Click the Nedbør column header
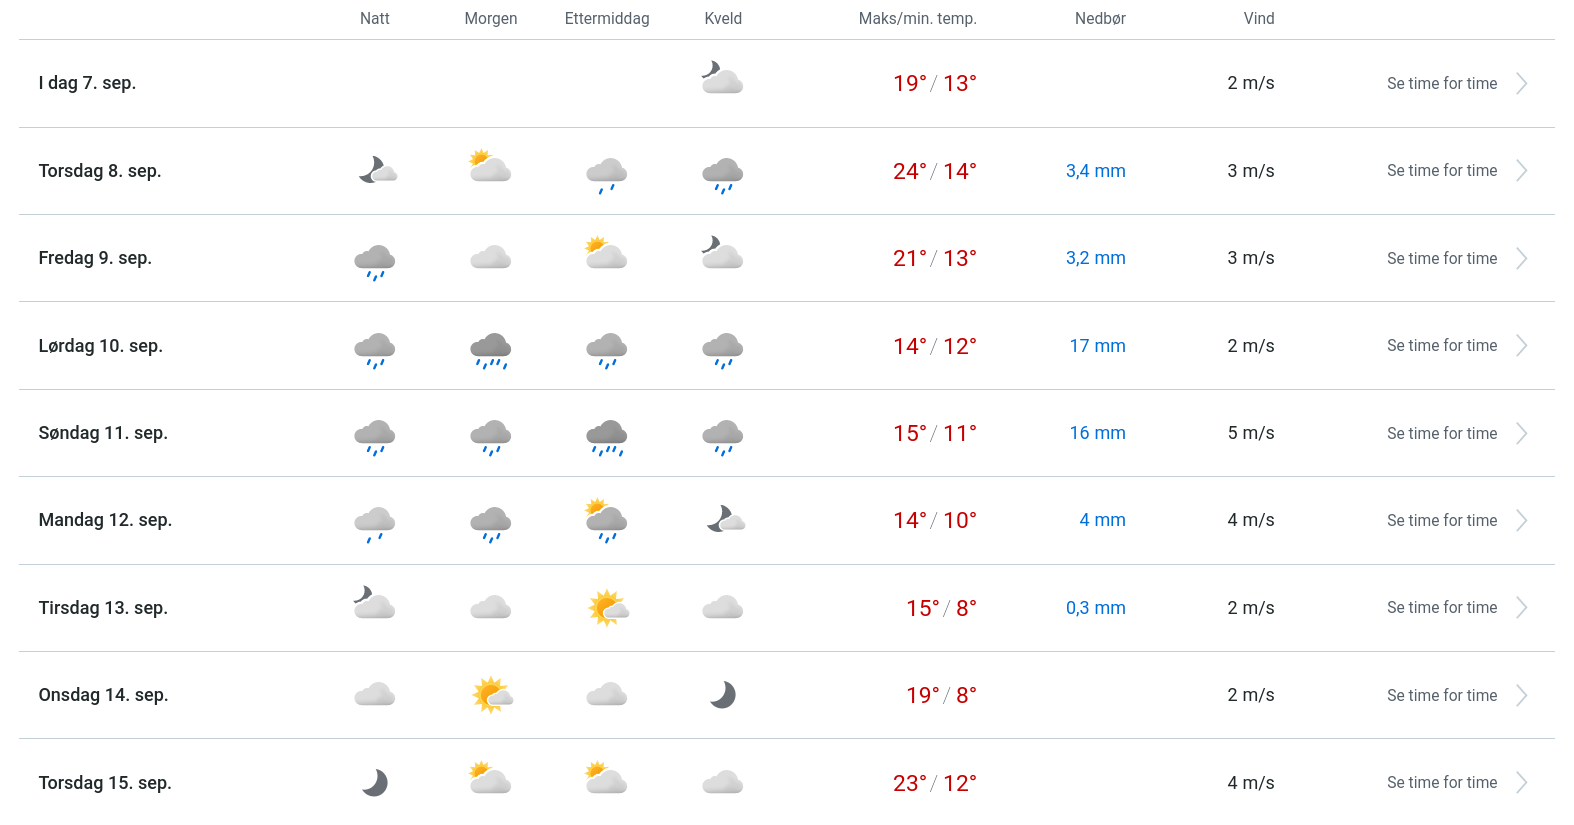1574x825 pixels. click(x=1100, y=18)
